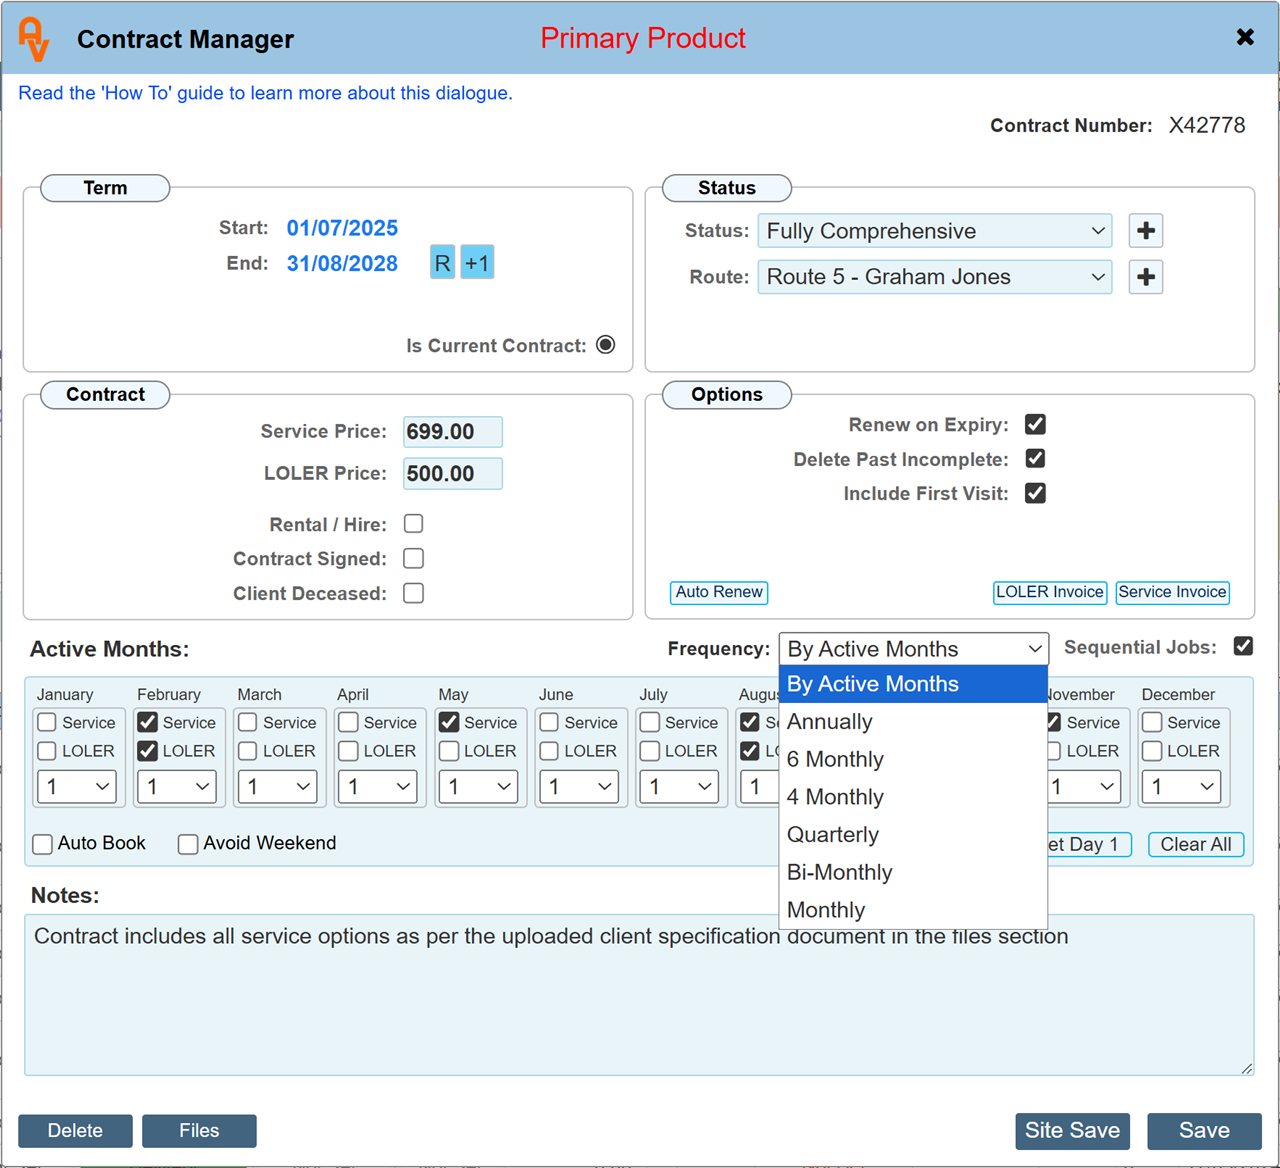Choose Annually frequency option

[913, 722]
